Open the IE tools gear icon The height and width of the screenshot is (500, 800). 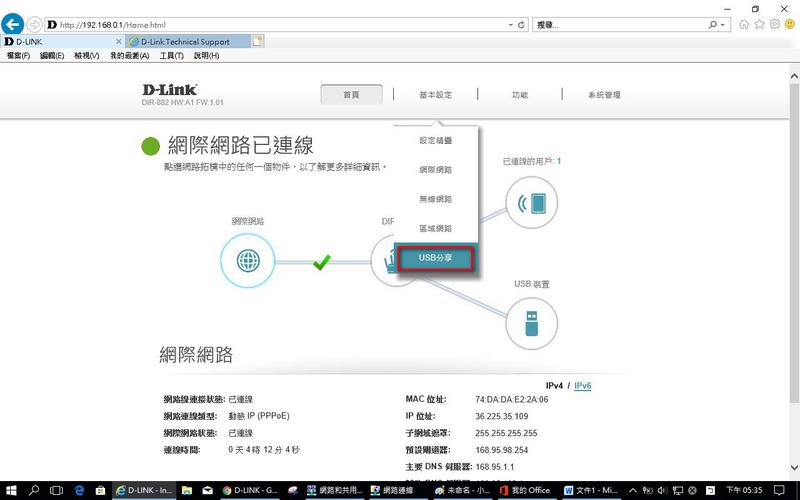(773, 23)
